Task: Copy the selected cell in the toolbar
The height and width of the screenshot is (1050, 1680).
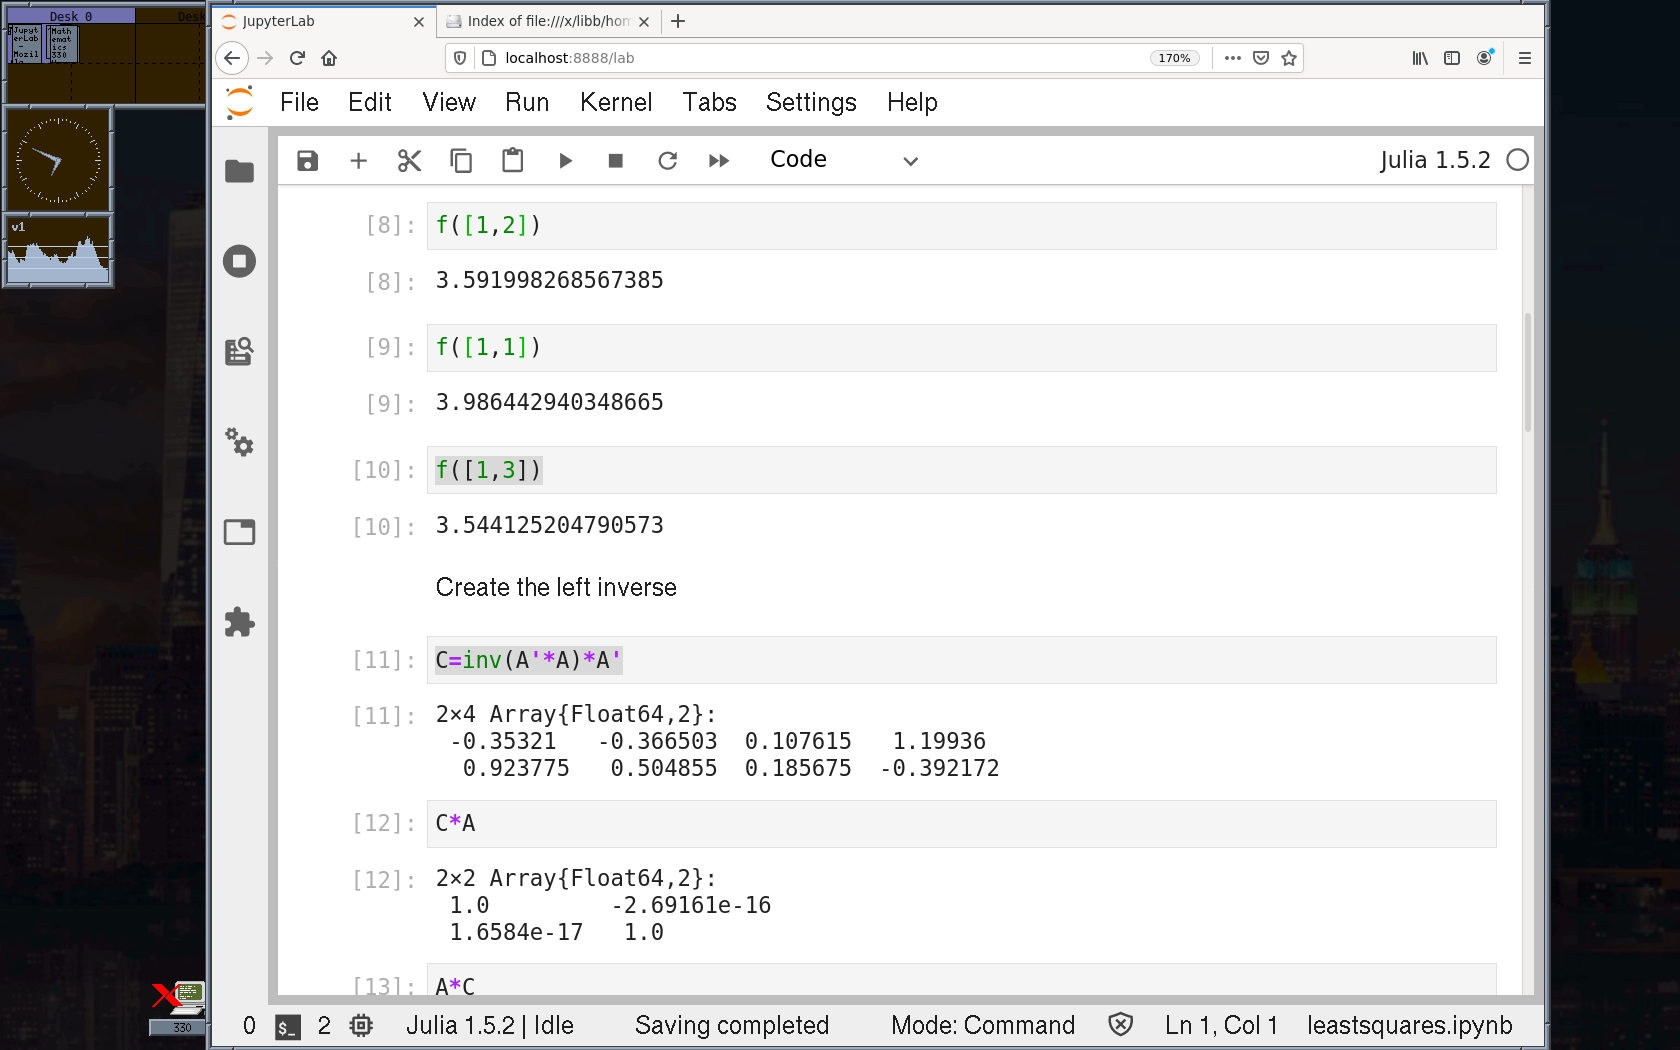Action: click(461, 161)
